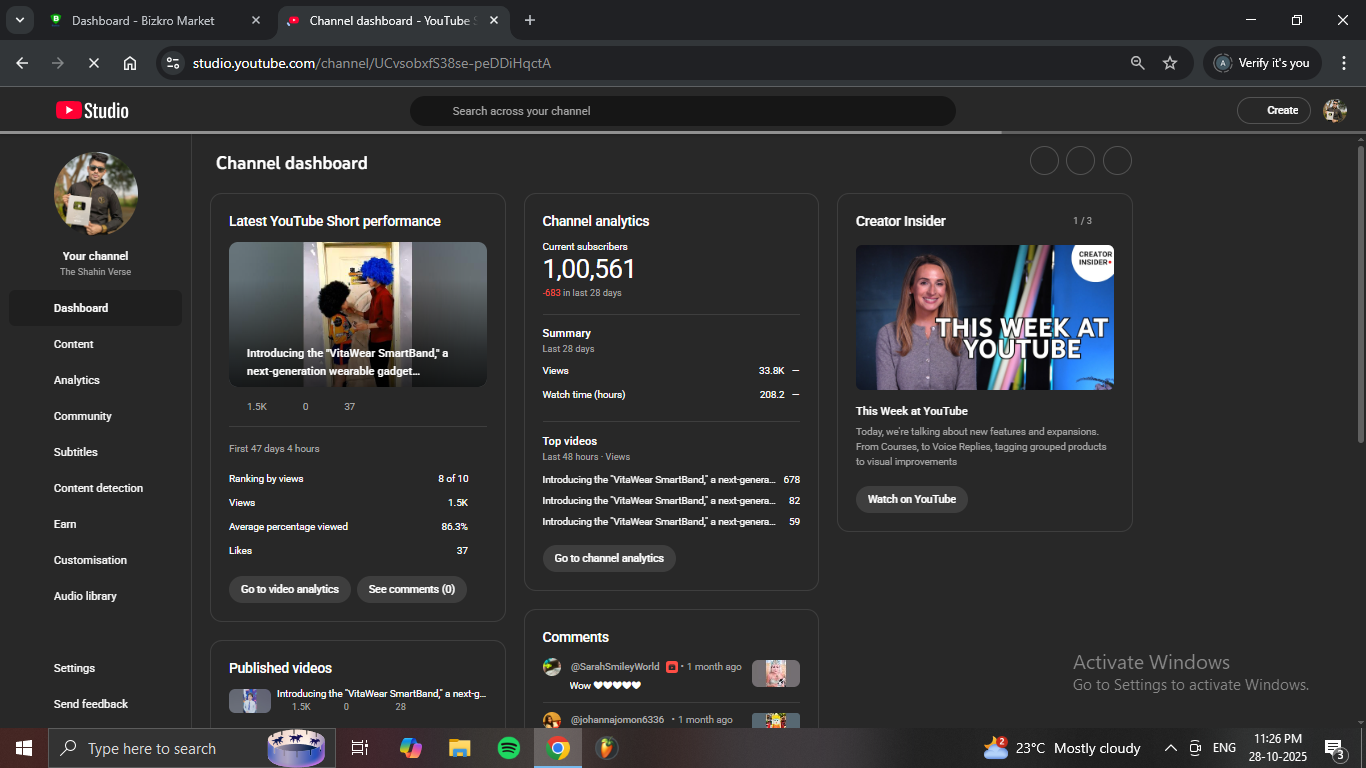Open the Chrome three-dot menu
The height and width of the screenshot is (768, 1366).
[x=1343, y=63]
